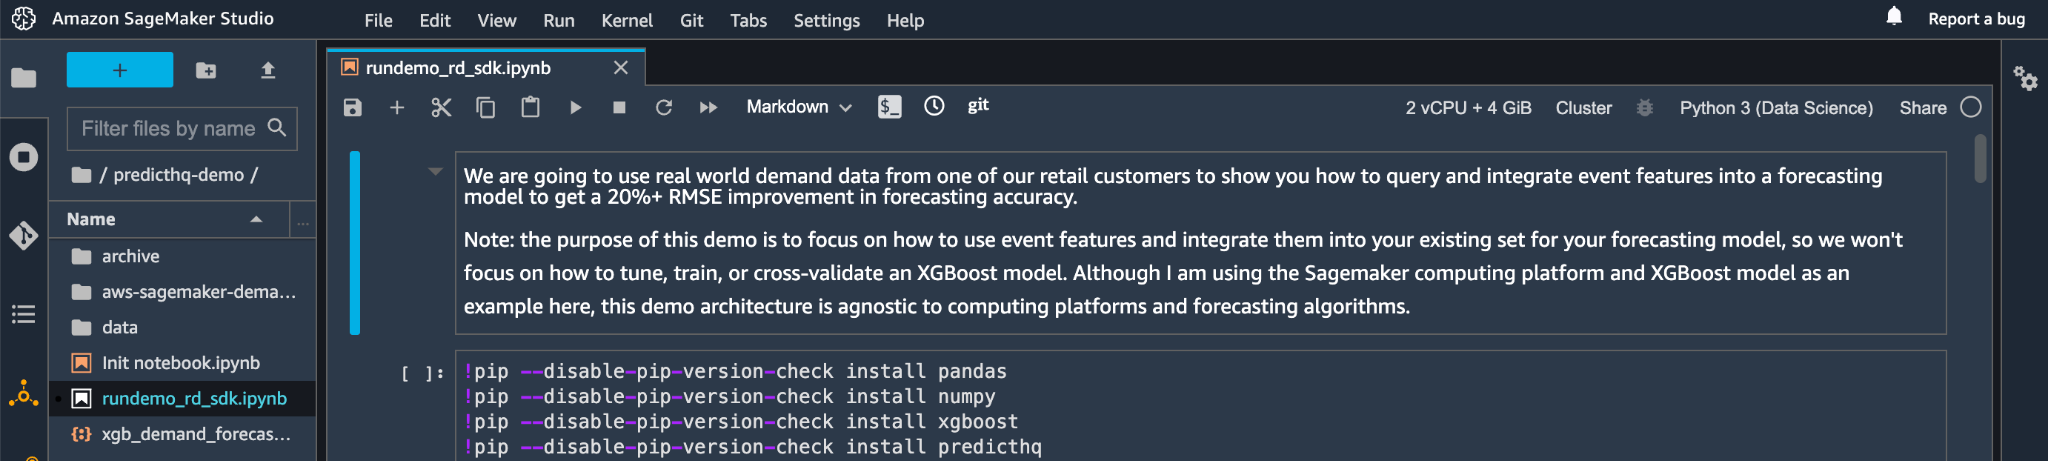
Task: Collapse the markdown cell with the arrow
Action: pyautogui.click(x=435, y=172)
